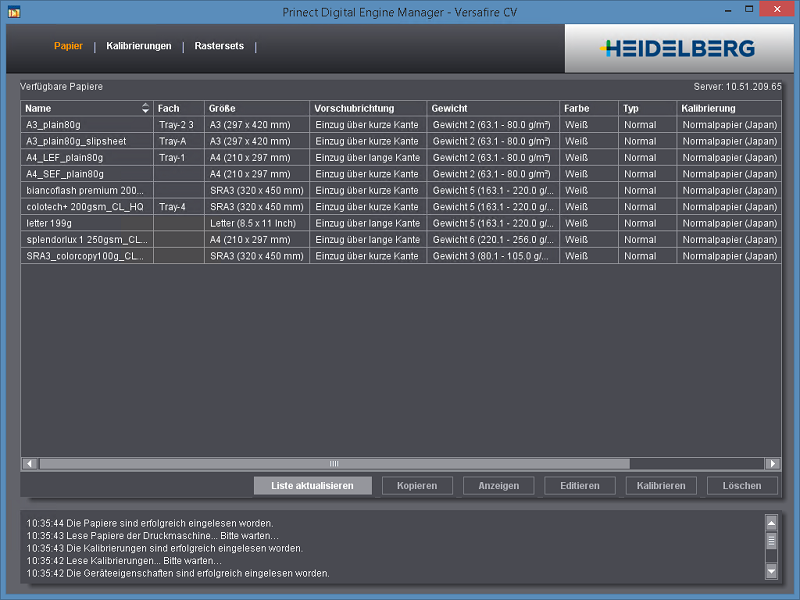Click the horizontal scrollbar left arrow
The height and width of the screenshot is (600, 800).
coord(30,463)
